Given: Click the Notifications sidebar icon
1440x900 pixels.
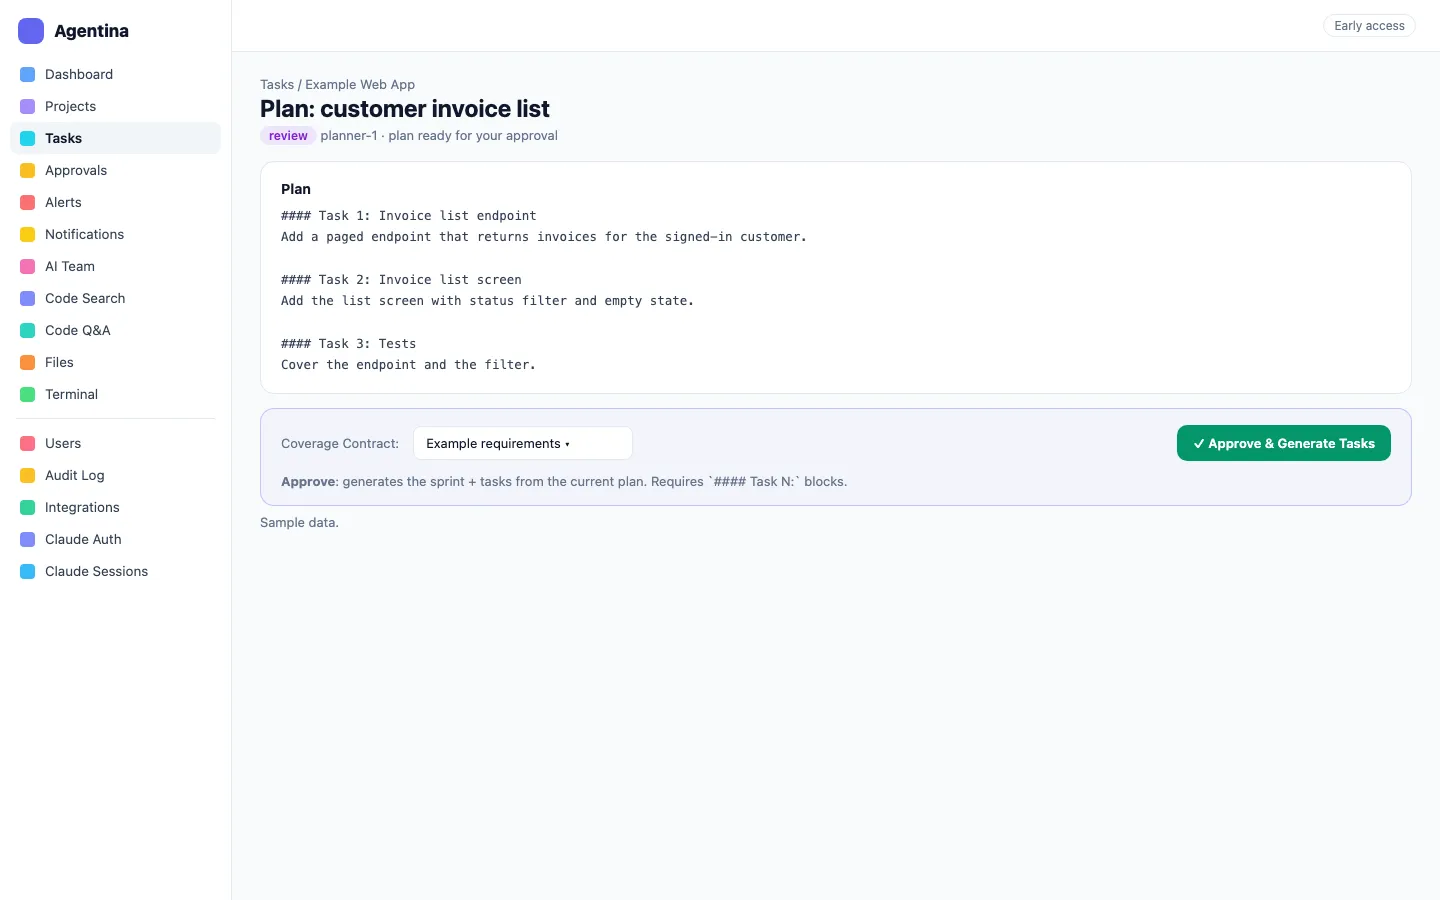Looking at the screenshot, I should 28,235.
